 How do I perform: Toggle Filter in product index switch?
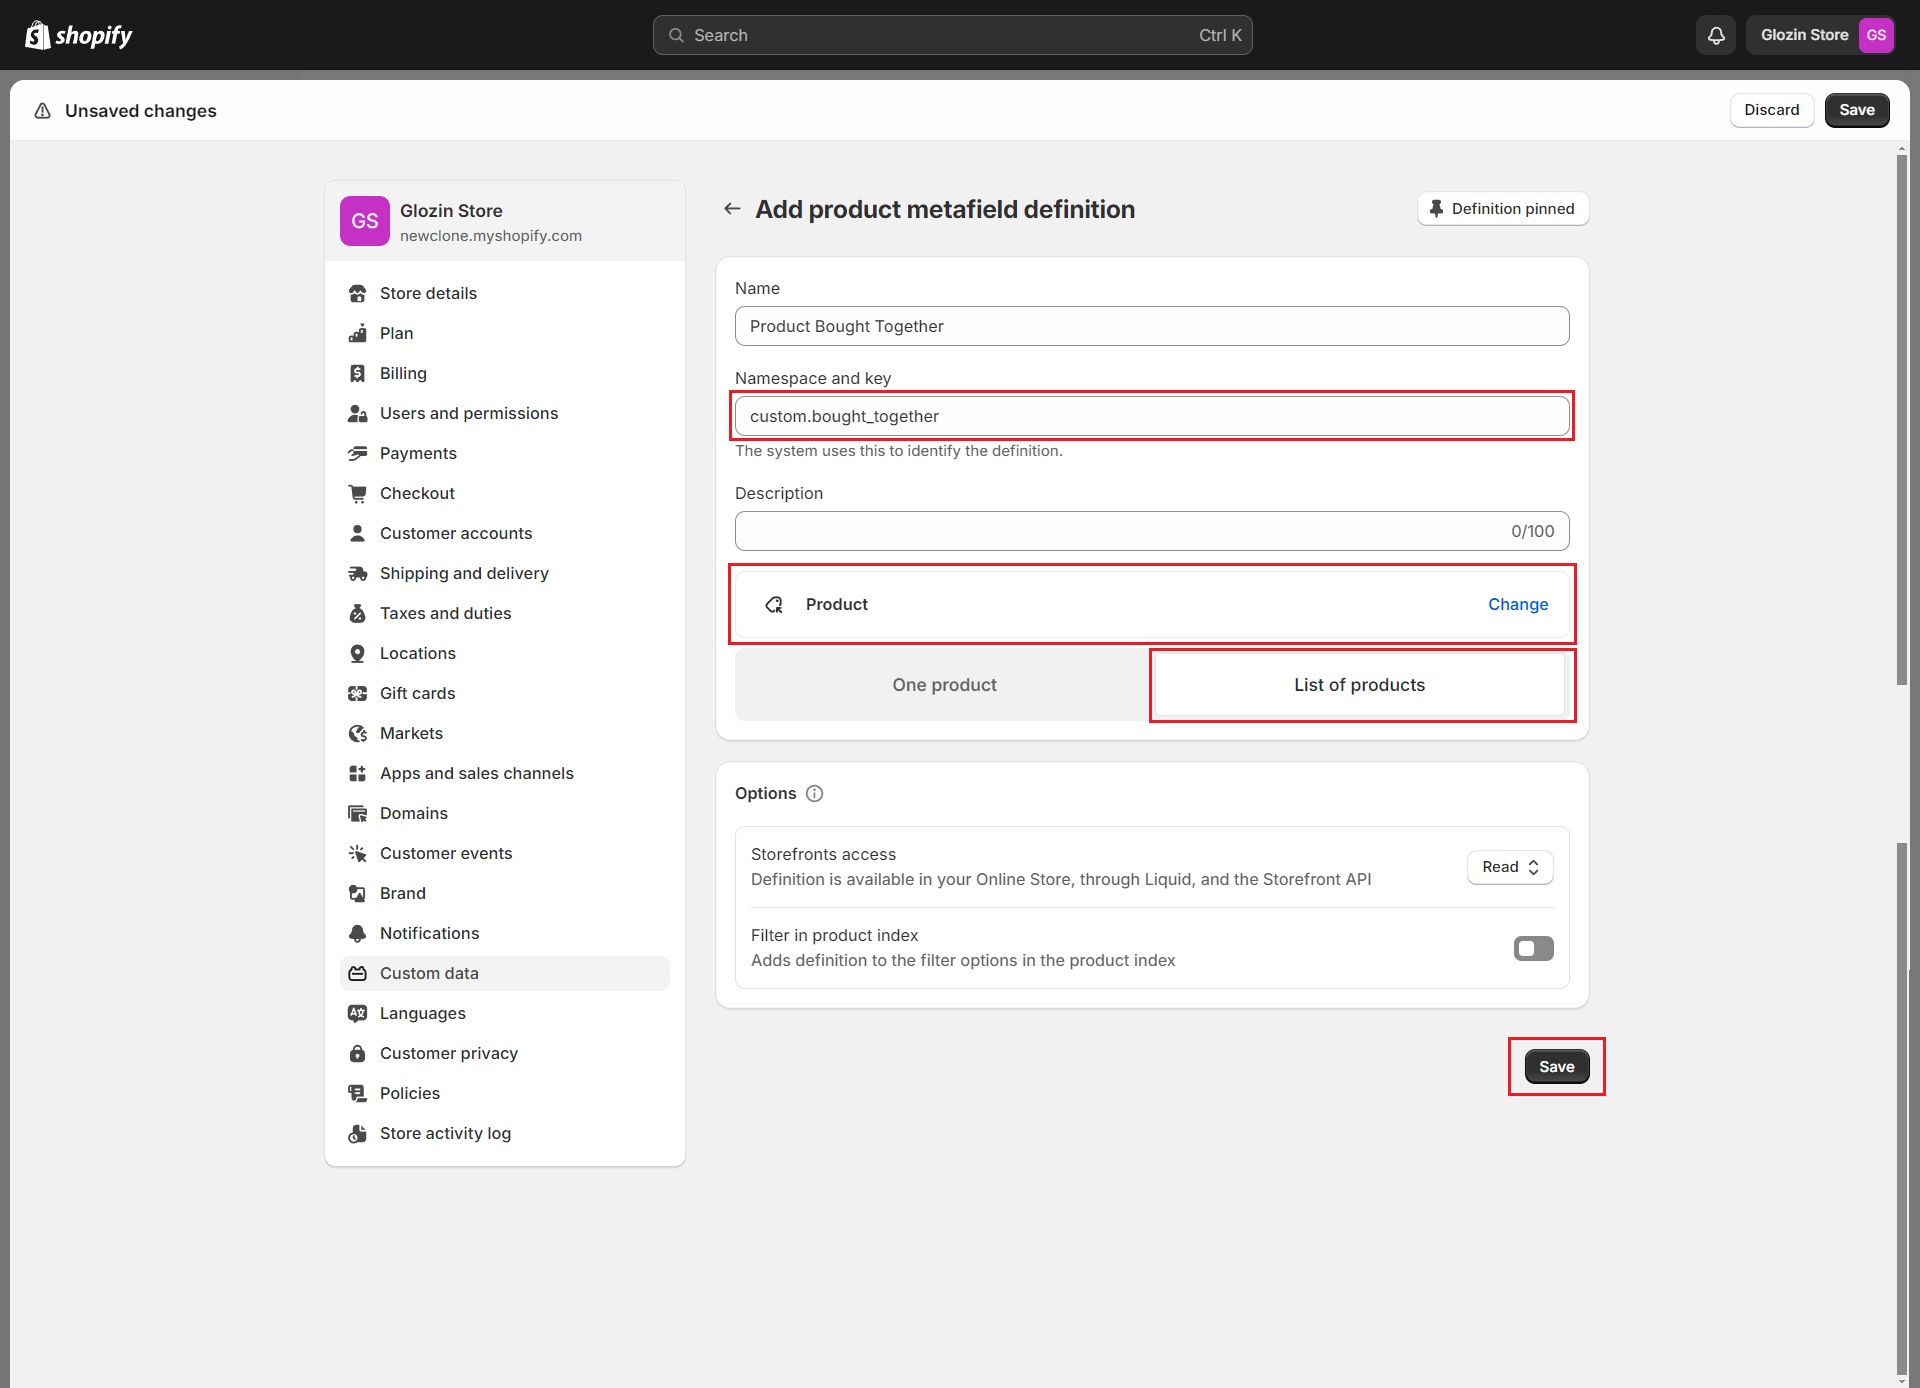coord(1533,948)
